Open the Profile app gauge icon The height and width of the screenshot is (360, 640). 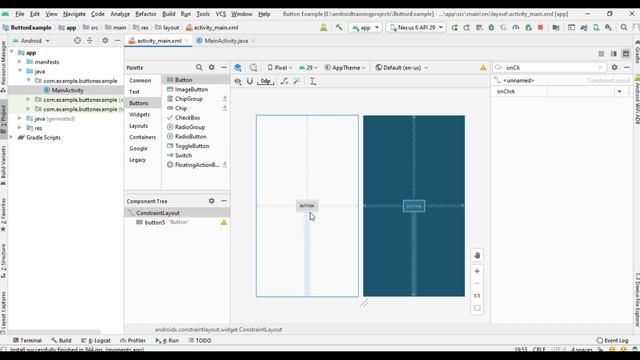[x=516, y=27]
